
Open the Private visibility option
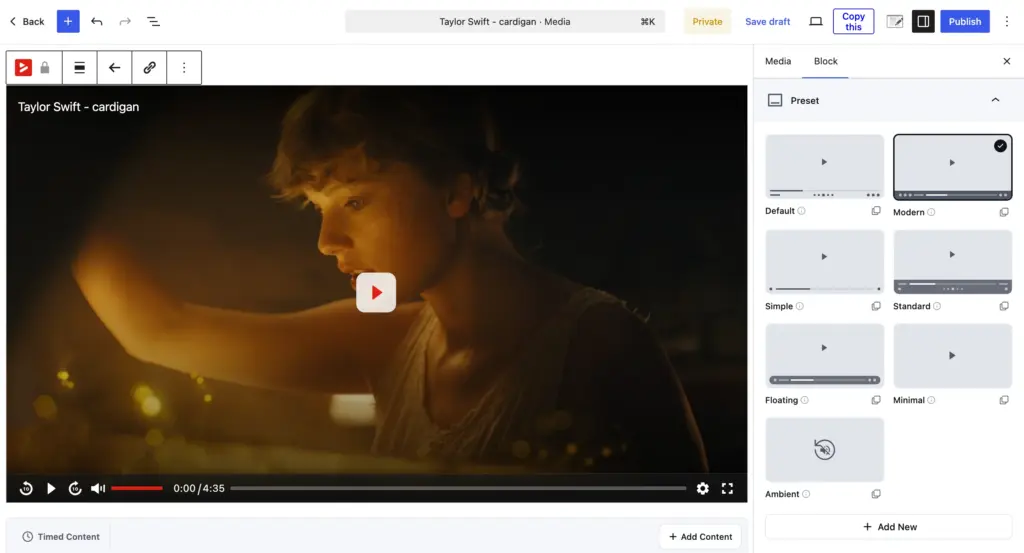[x=707, y=22]
